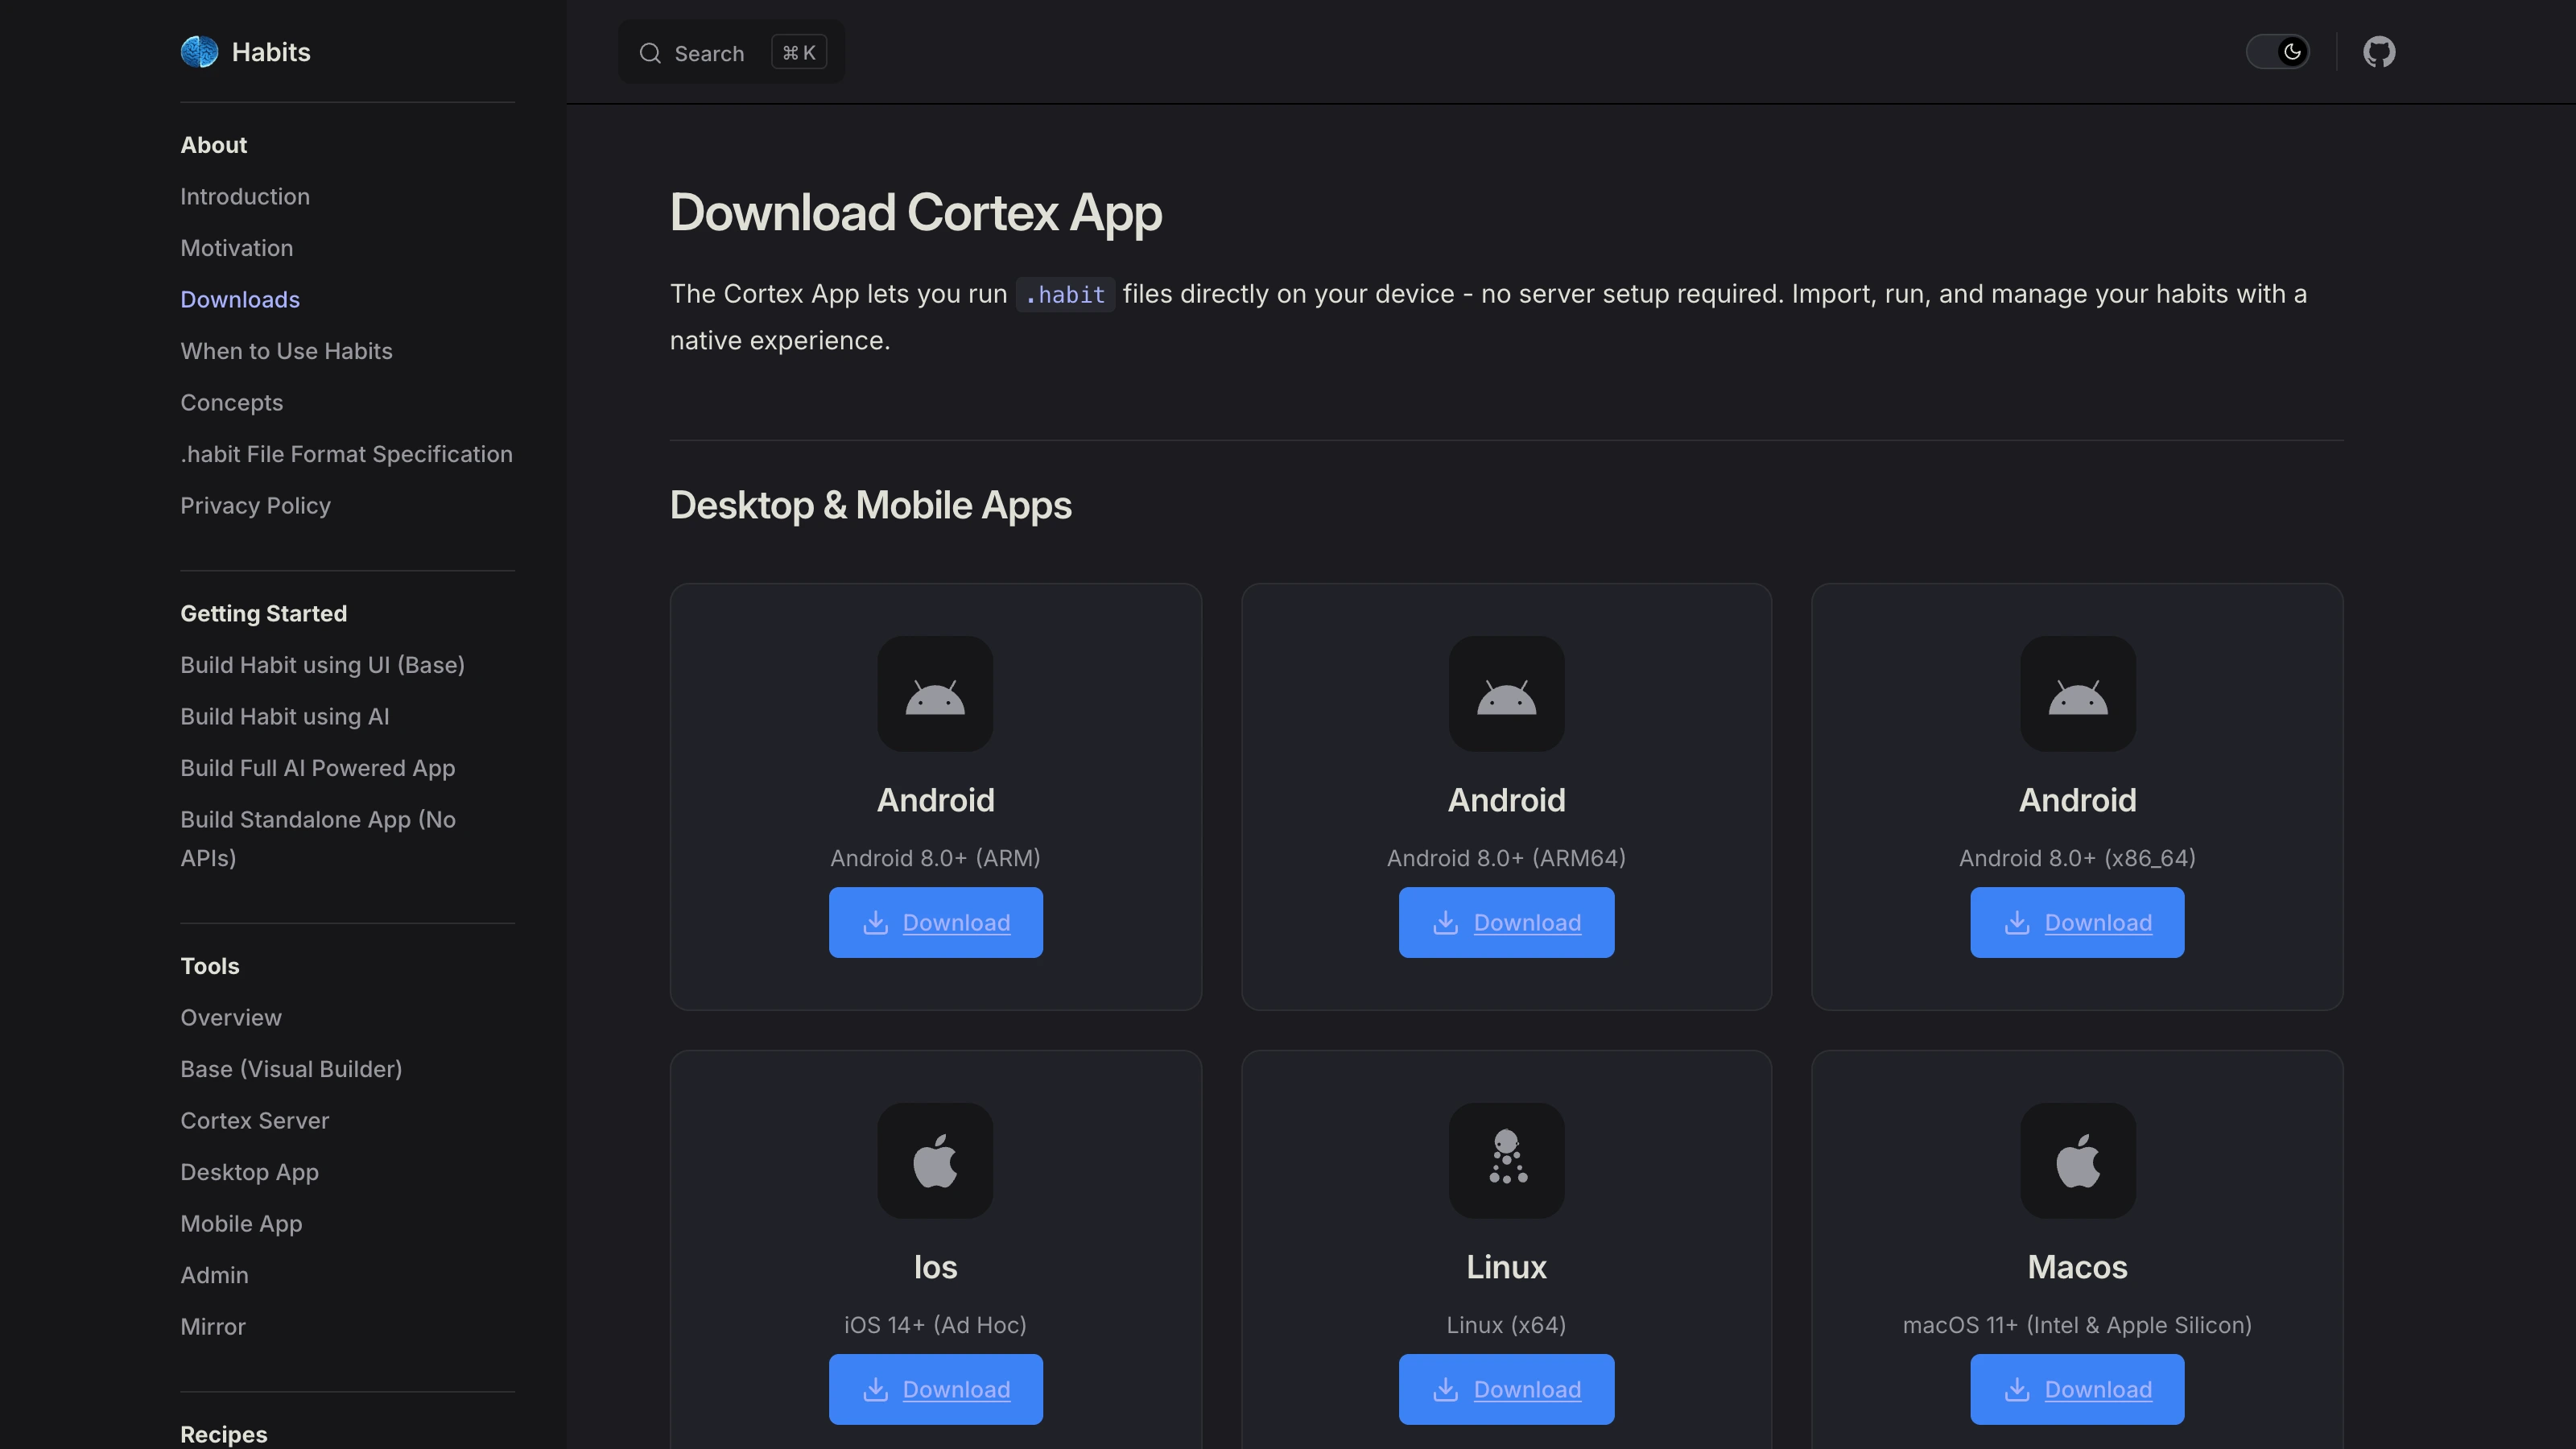Image resolution: width=2576 pixels, height=1449 pixels.
Task: Click the download arrow icon in iOS button
Action: point(875,1389)
